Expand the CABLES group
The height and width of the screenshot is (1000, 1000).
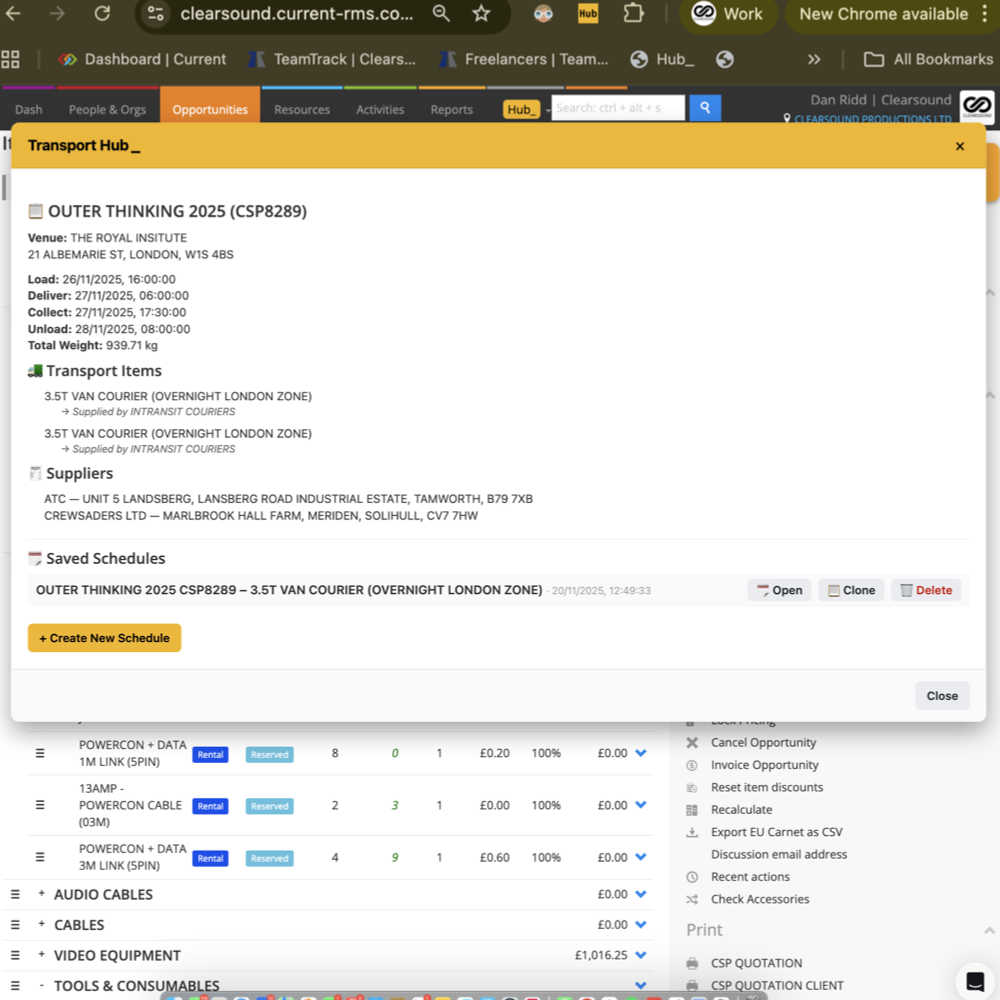pos(41,924)
